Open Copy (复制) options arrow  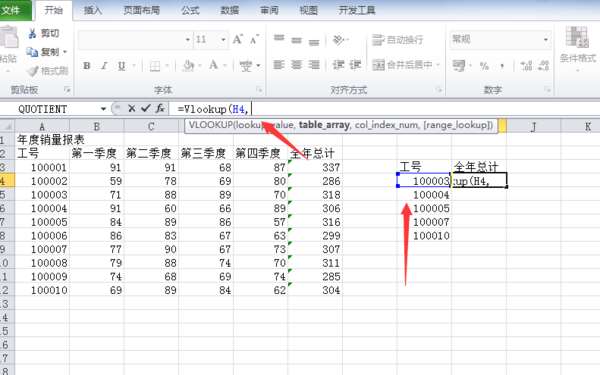(65, 52)
